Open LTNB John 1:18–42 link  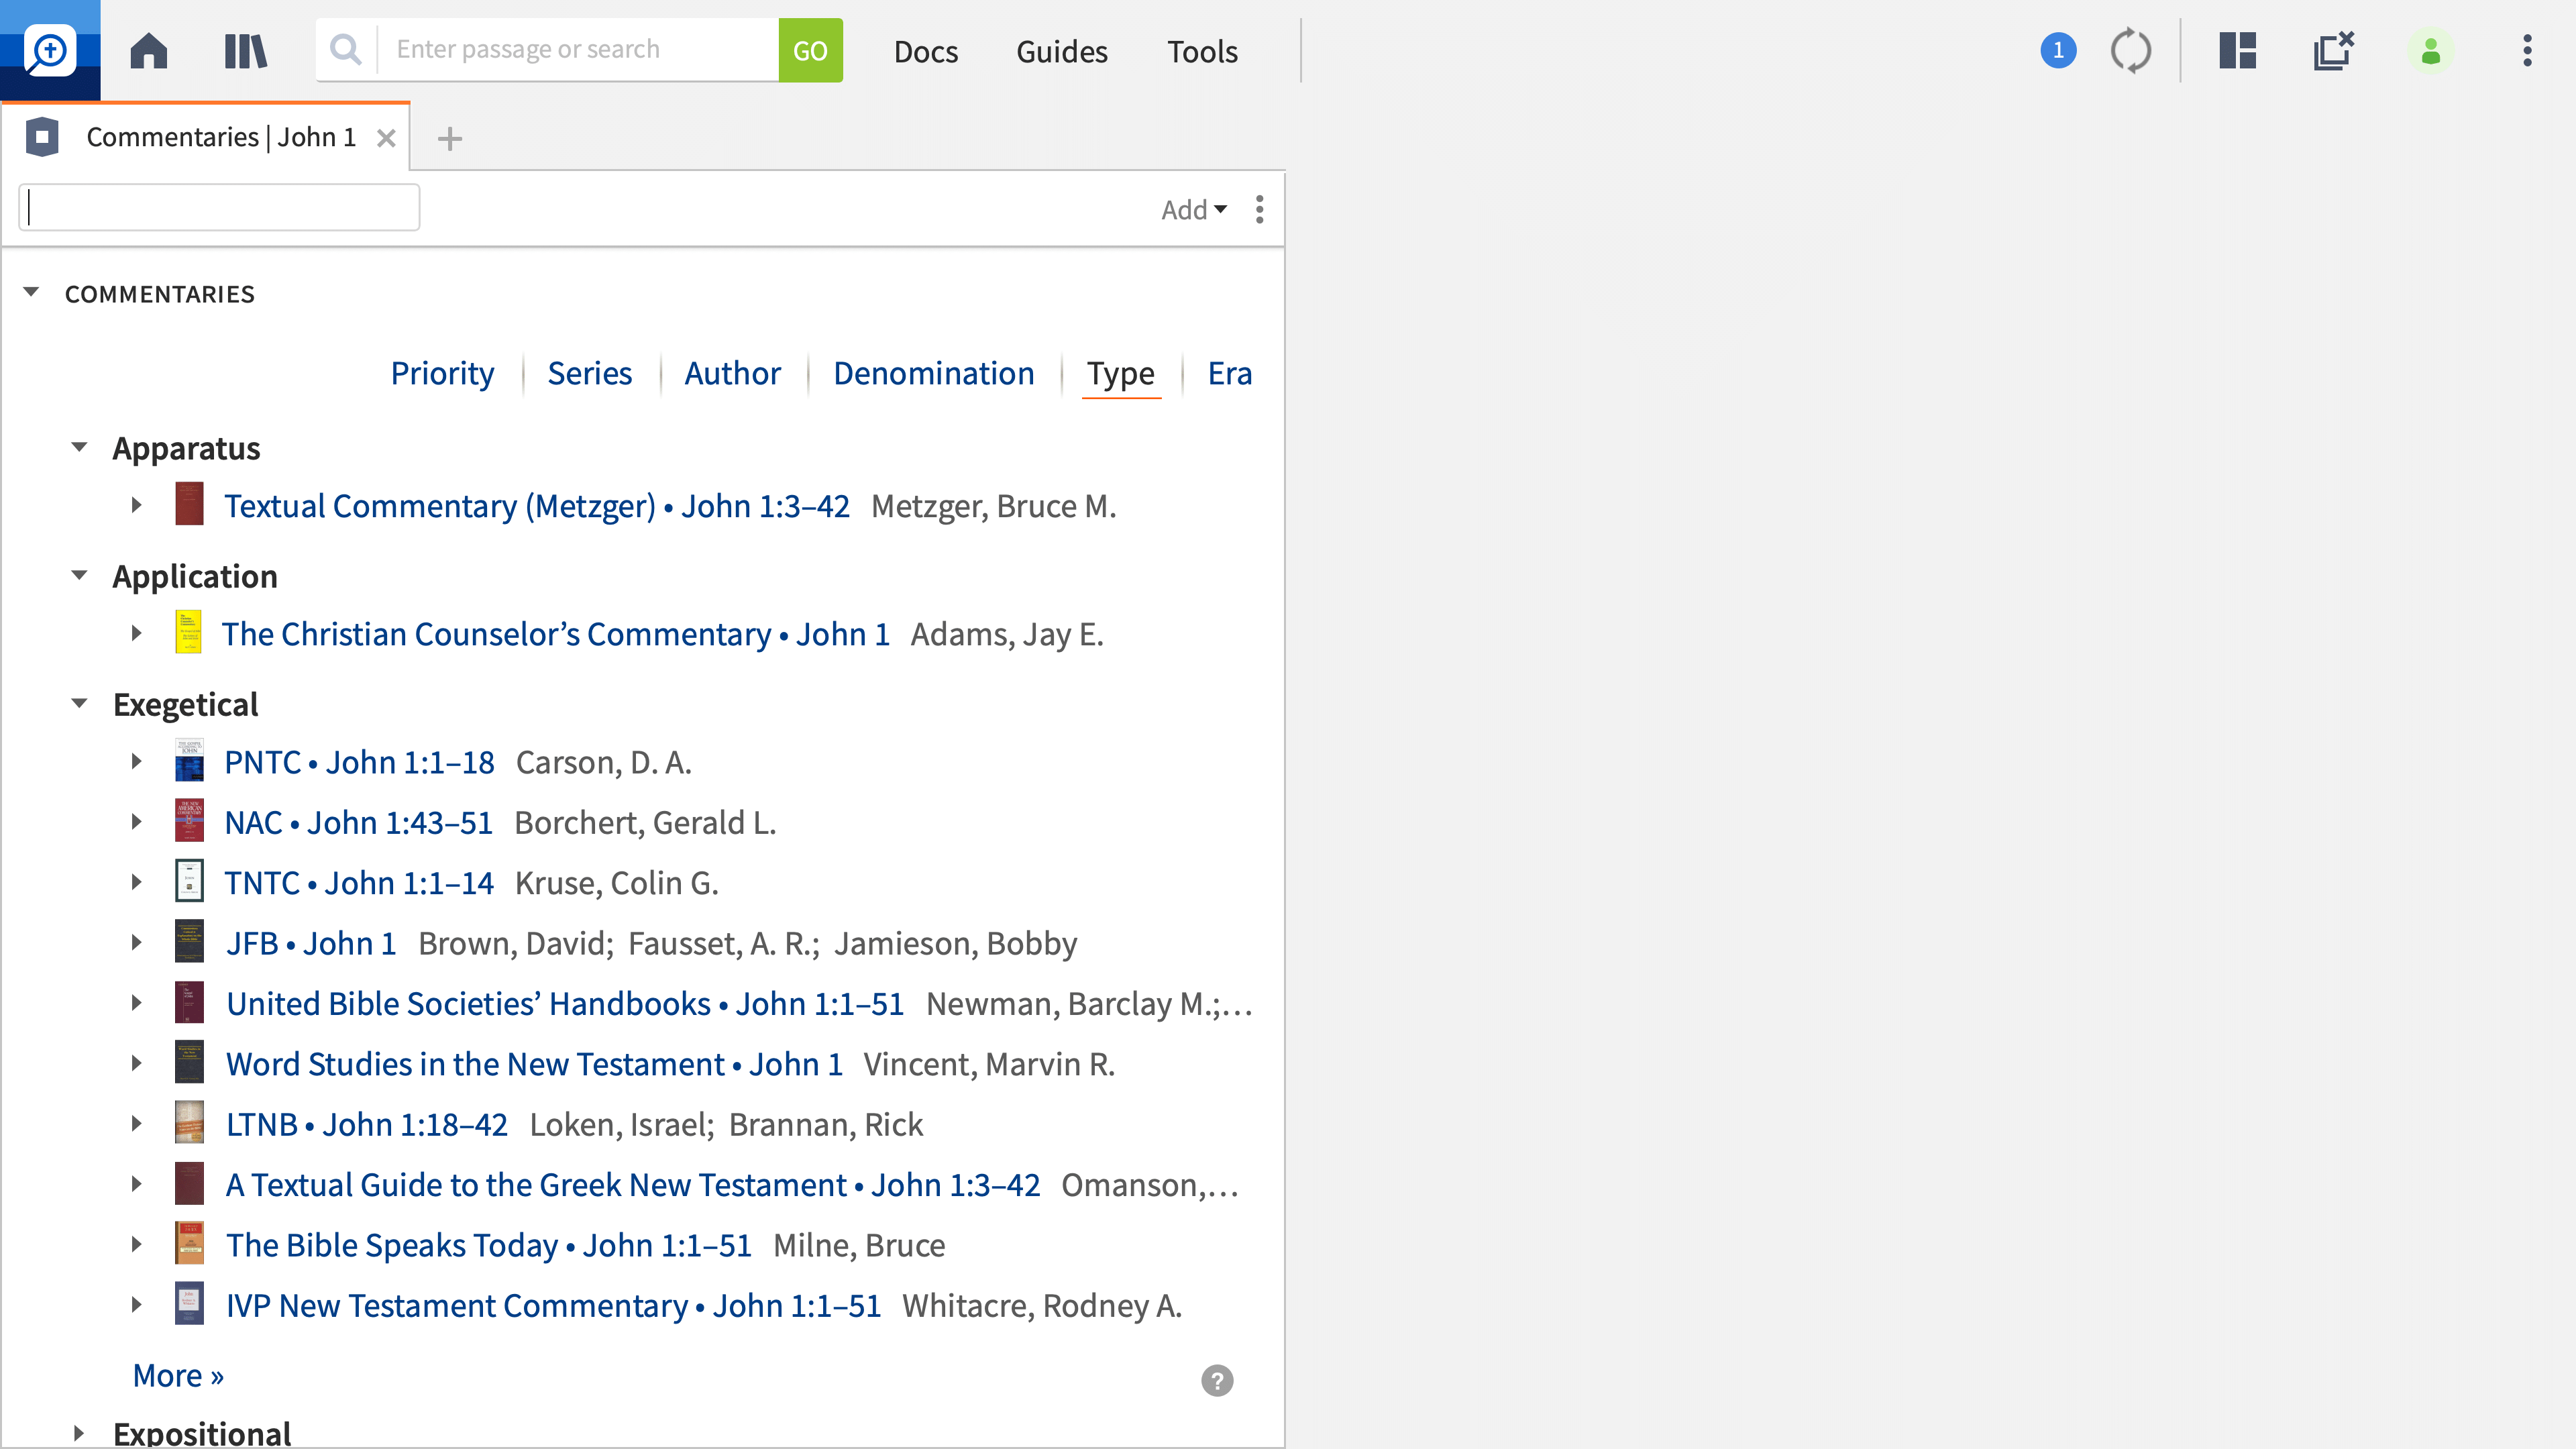[367, 1124]
